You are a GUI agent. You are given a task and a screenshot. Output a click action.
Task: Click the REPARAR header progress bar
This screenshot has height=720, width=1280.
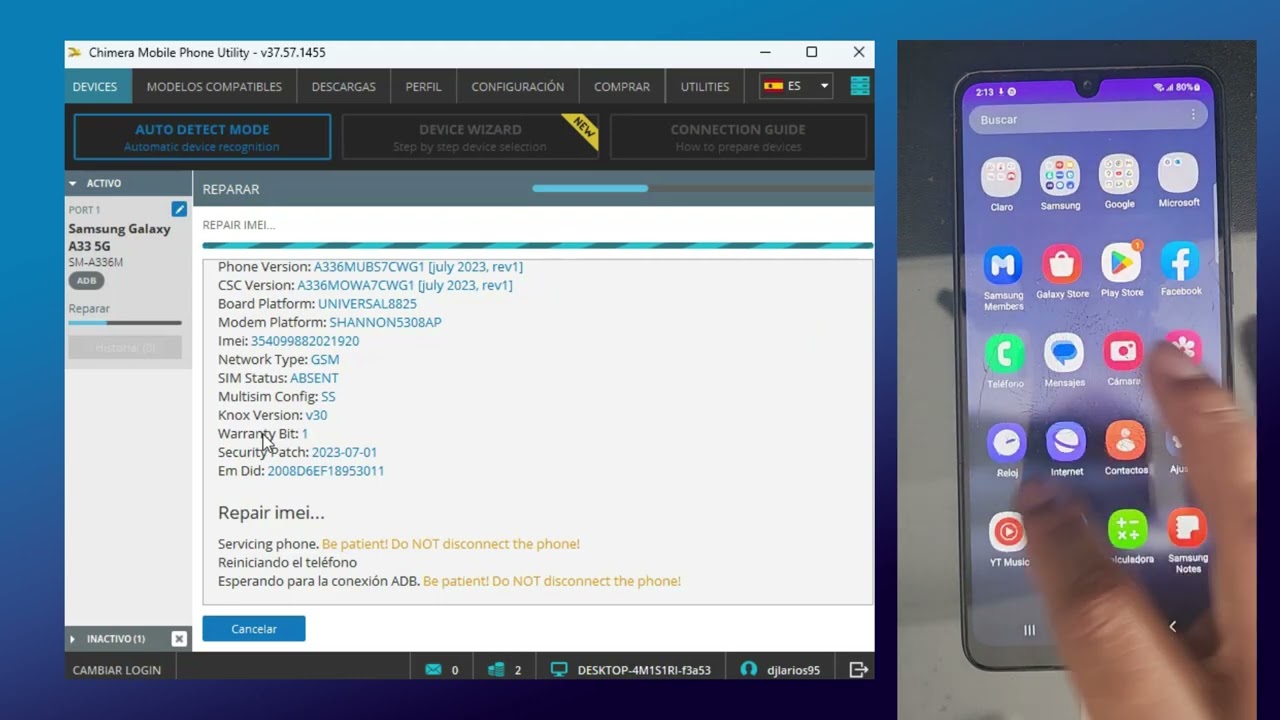703,188
